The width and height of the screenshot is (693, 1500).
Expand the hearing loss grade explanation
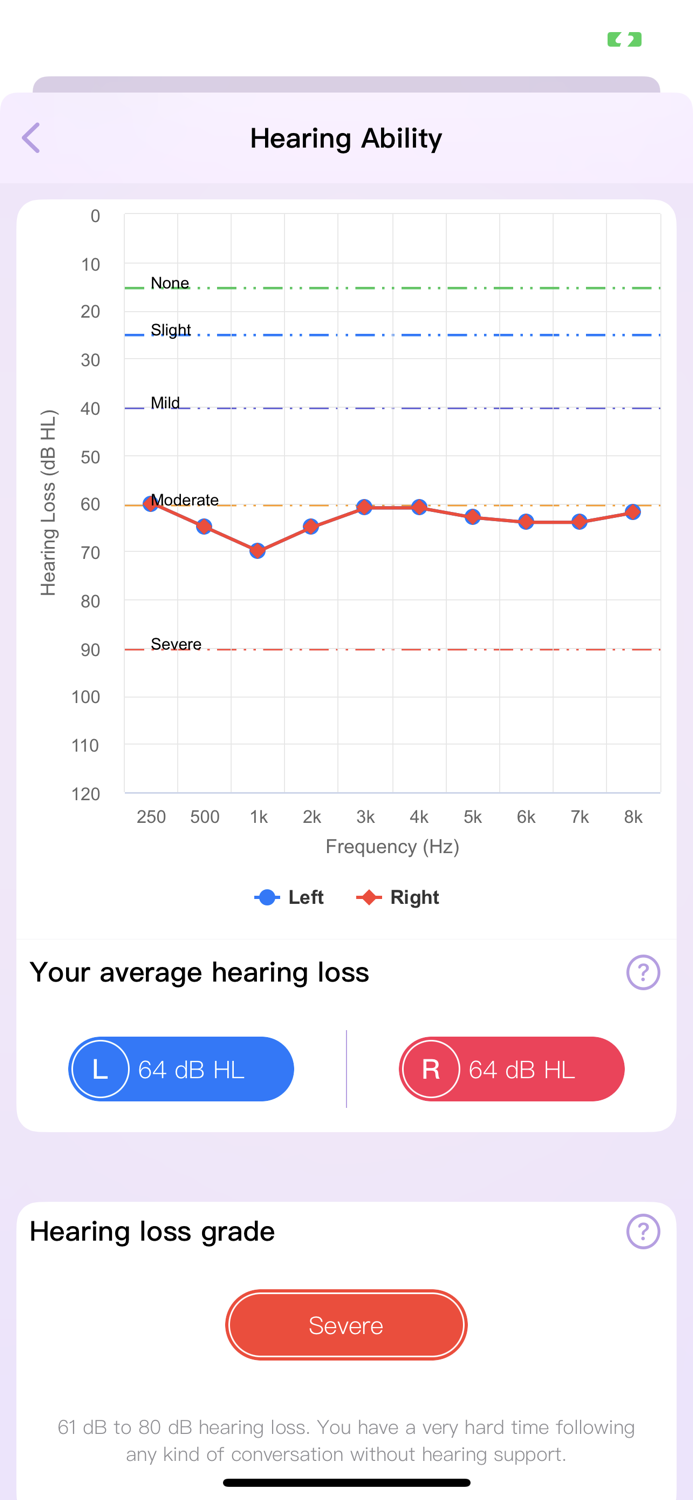click(x=644, y=1232)
